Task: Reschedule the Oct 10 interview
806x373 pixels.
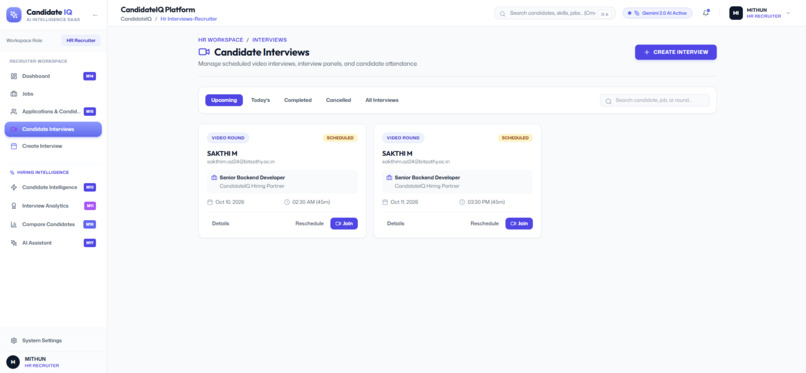Action: tap(309, 223)
